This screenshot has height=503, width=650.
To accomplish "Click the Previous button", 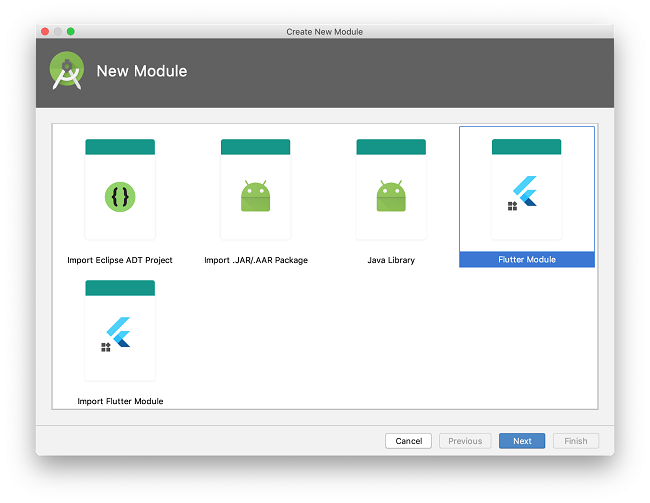I will point(465,441).
